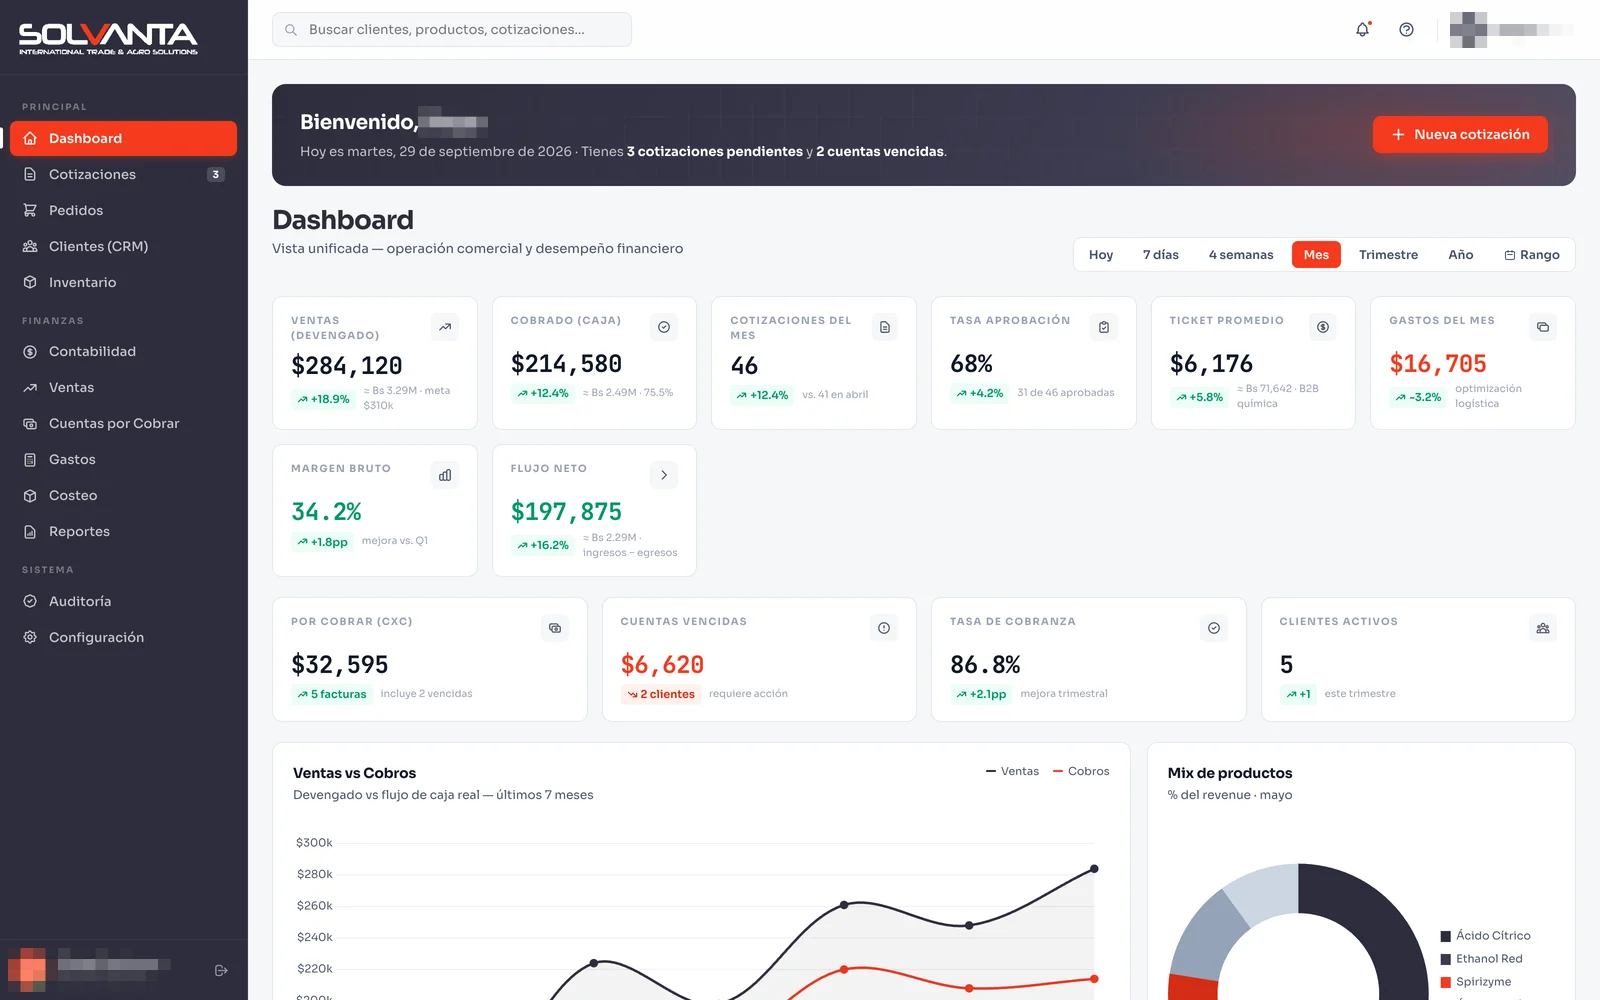
Task: Click the Ethanol Red legend swatch
Action: click(1445, 959)
